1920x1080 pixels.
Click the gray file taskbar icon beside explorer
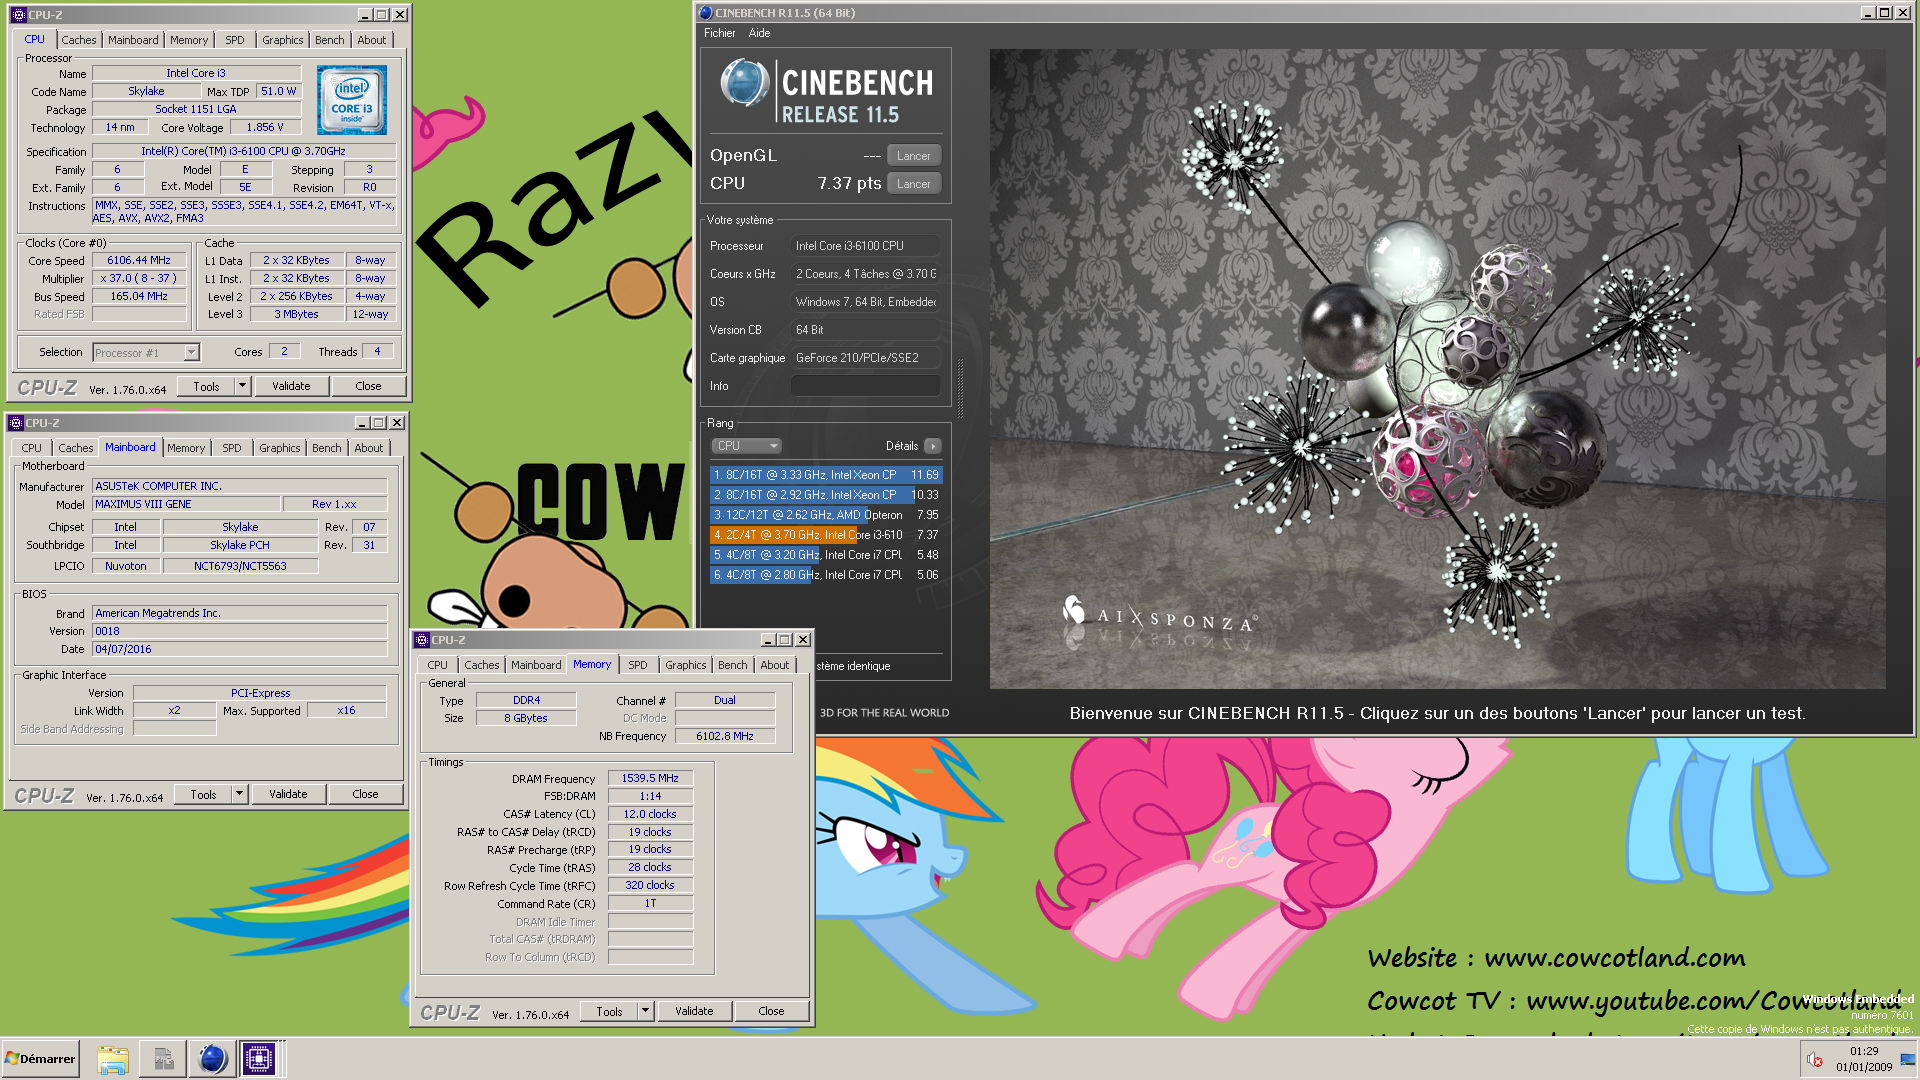click(x=163, y=1059)
